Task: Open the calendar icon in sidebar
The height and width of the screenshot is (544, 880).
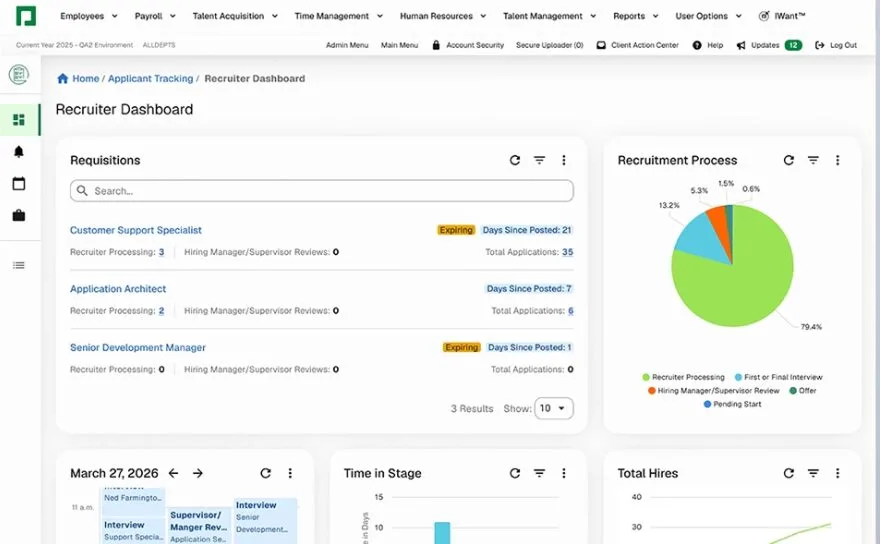Action: point(19,184)
